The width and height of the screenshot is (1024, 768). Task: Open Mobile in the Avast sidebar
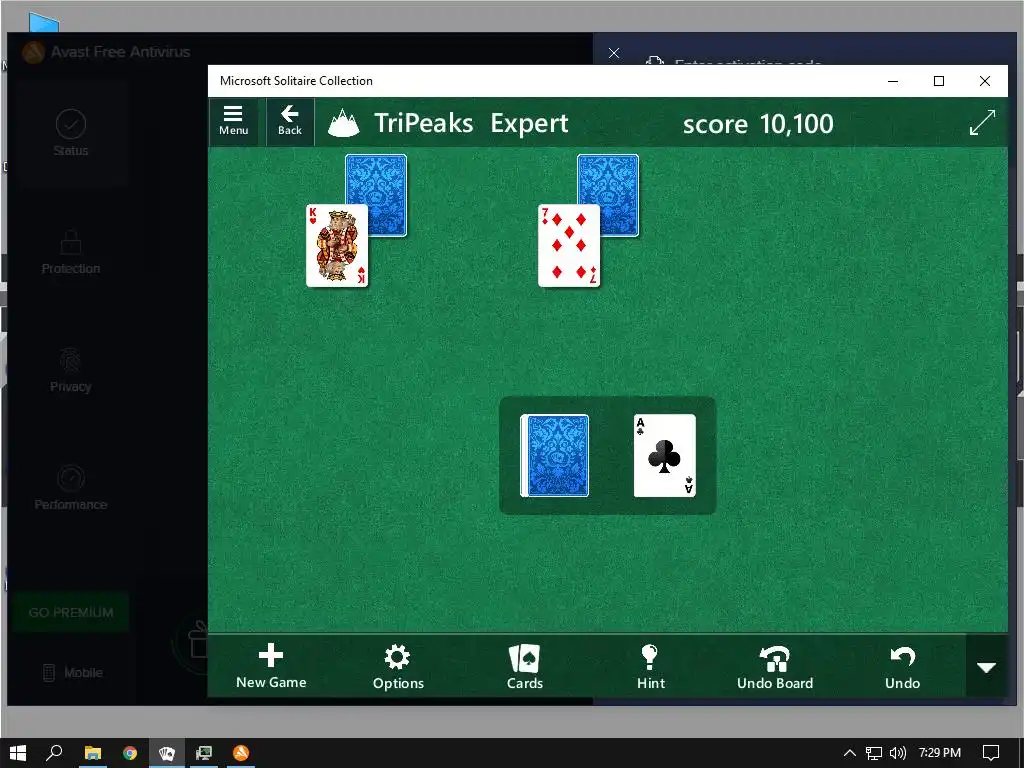[x=73, y=672]
